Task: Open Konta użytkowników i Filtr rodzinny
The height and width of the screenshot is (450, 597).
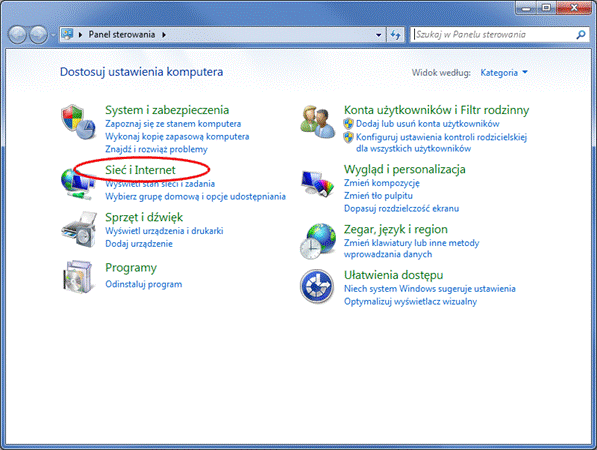Action: click(x=436, y=110)
